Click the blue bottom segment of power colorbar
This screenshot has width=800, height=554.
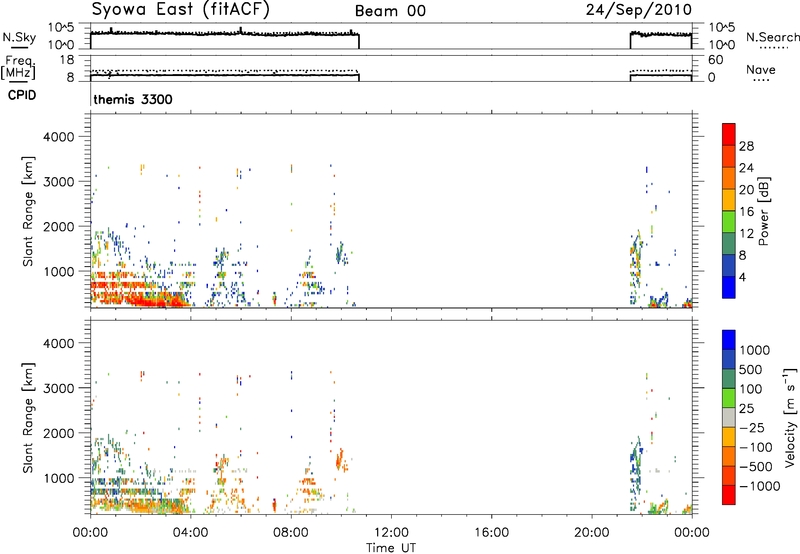[x=729, y=287]
